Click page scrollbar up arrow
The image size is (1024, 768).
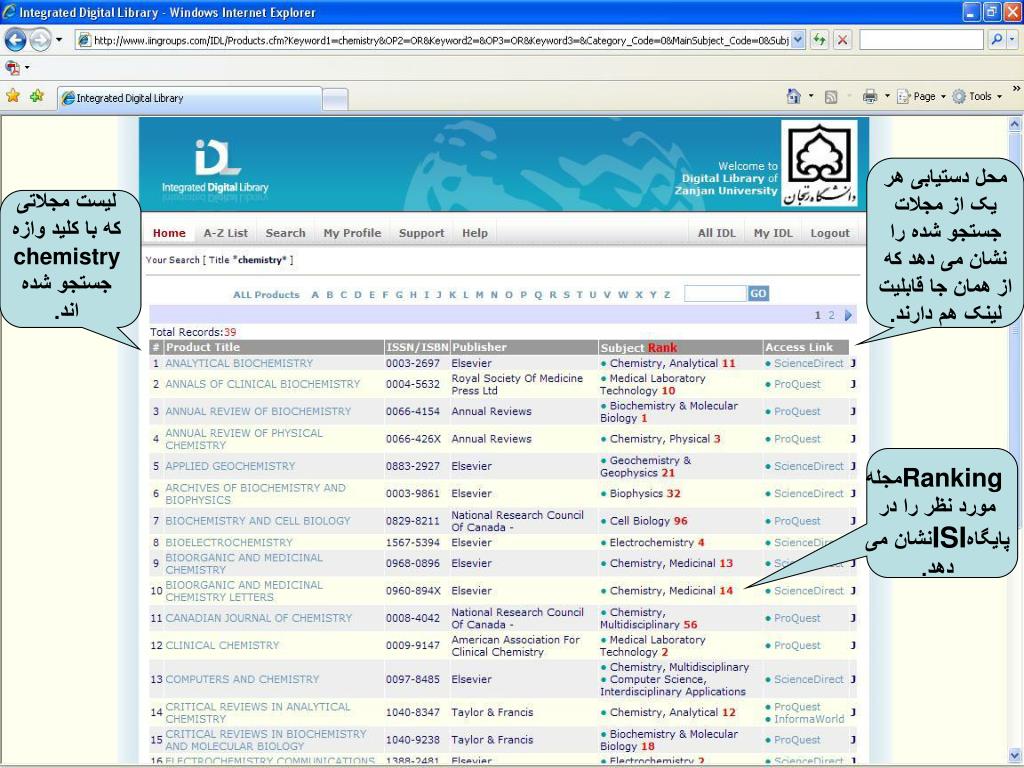point(1015,123)
